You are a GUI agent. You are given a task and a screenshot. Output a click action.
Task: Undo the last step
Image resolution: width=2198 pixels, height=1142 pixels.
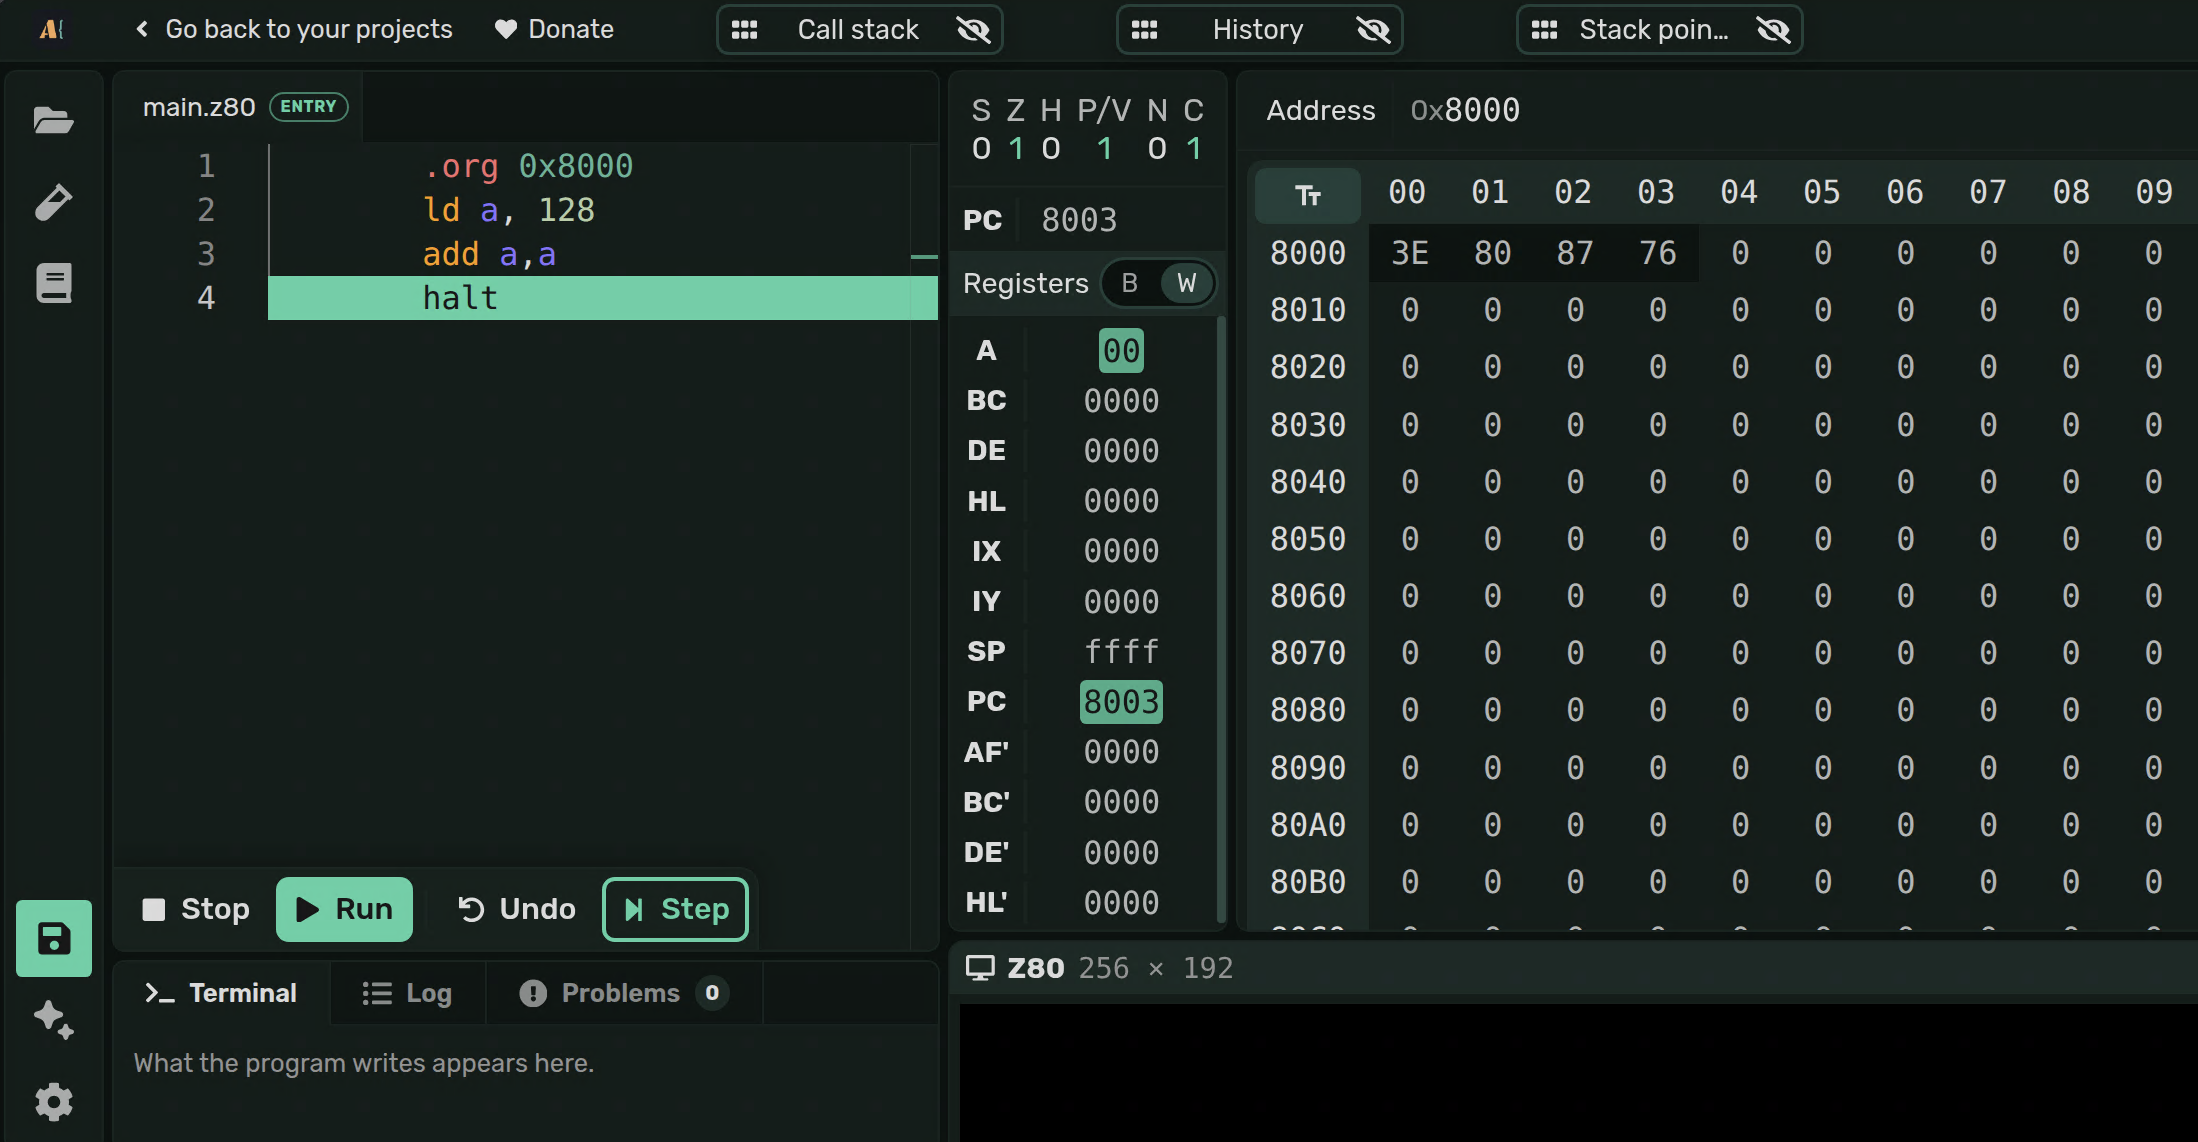coord(516,909)
